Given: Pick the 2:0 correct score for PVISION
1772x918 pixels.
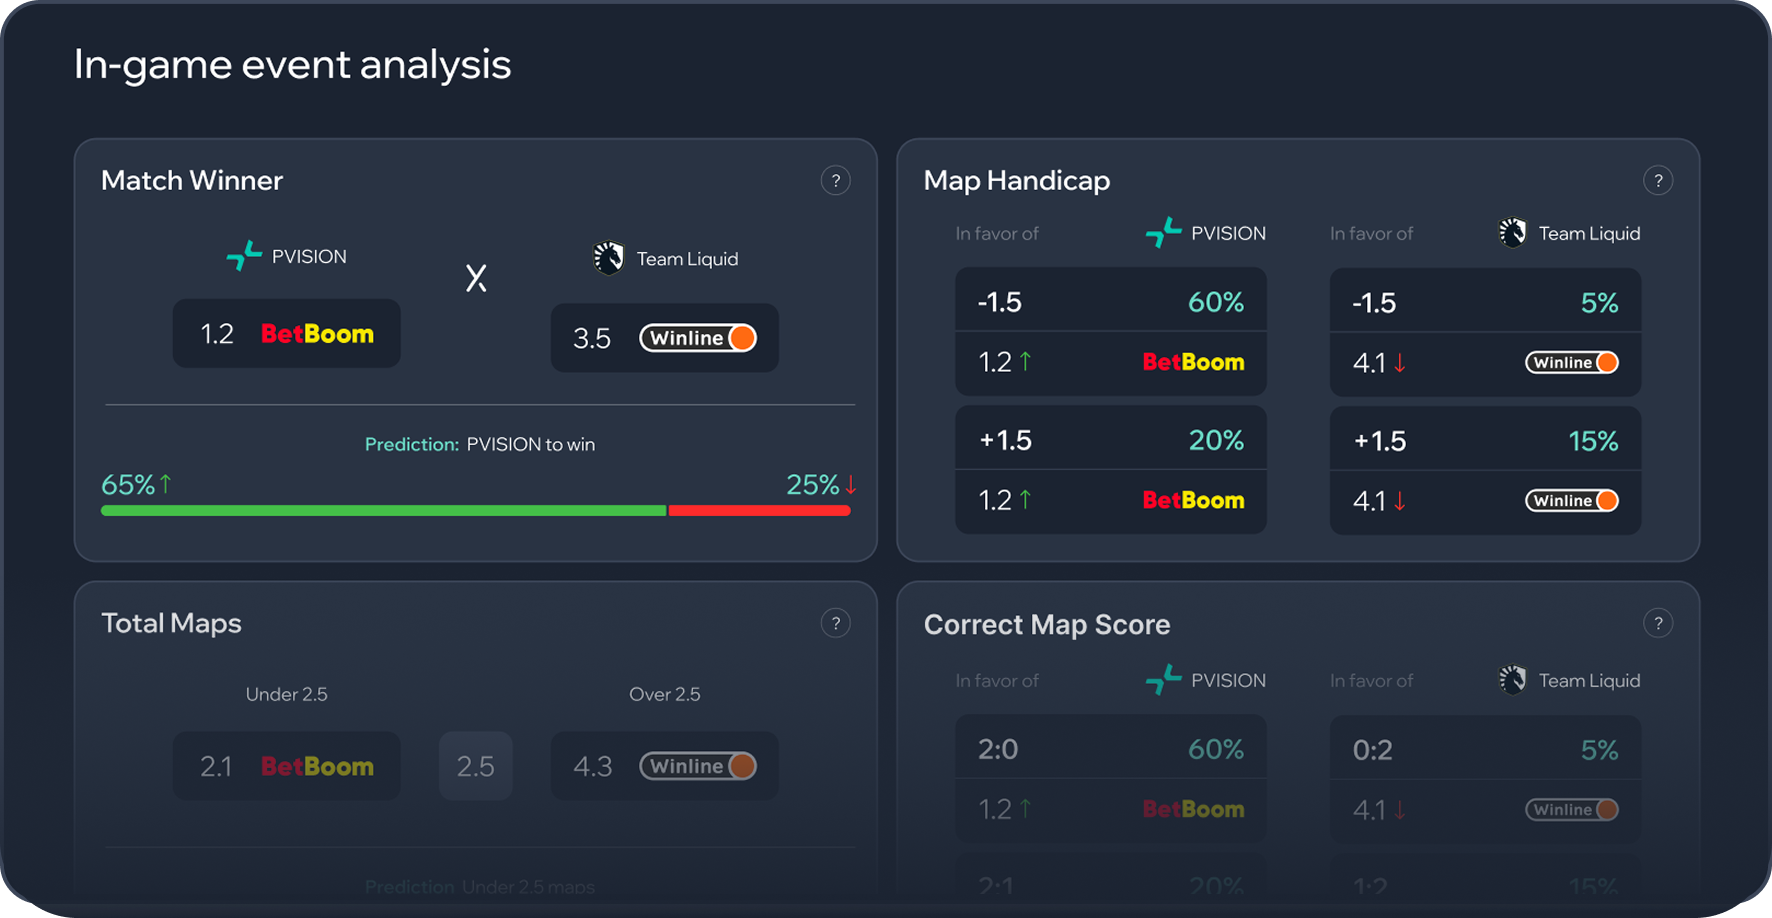Looking at the screenshot, I should click(1110, 749).
